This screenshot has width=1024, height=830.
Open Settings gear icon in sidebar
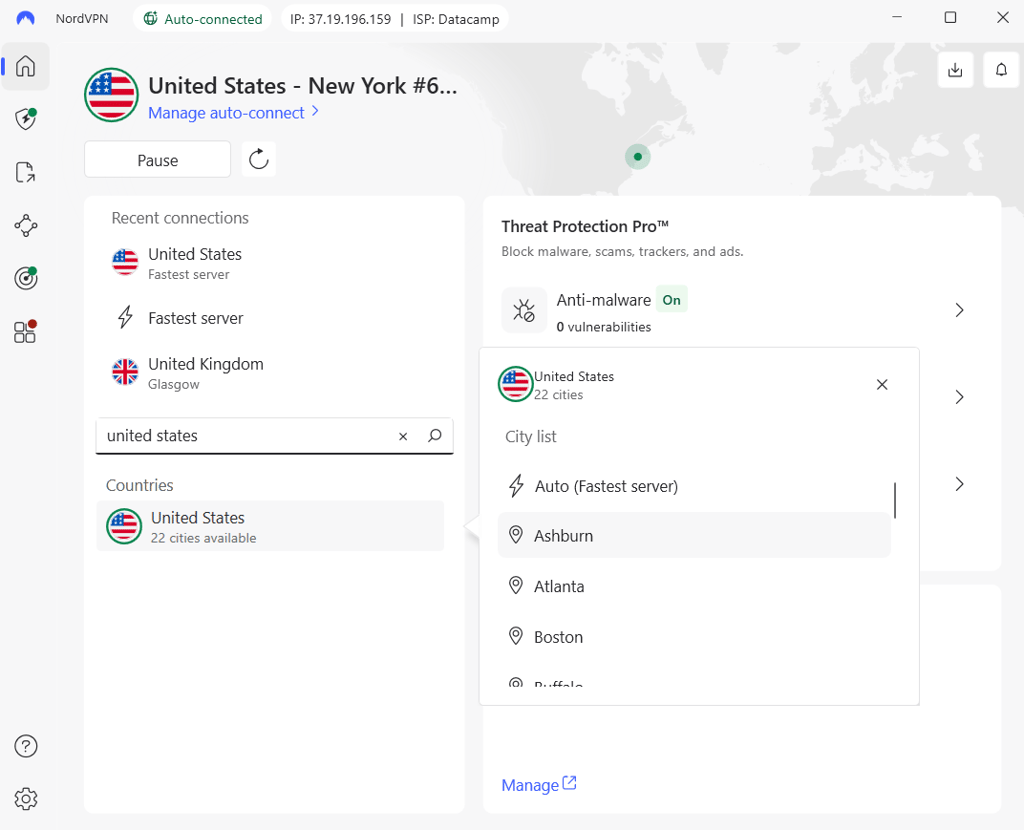[x=25, y=799]
